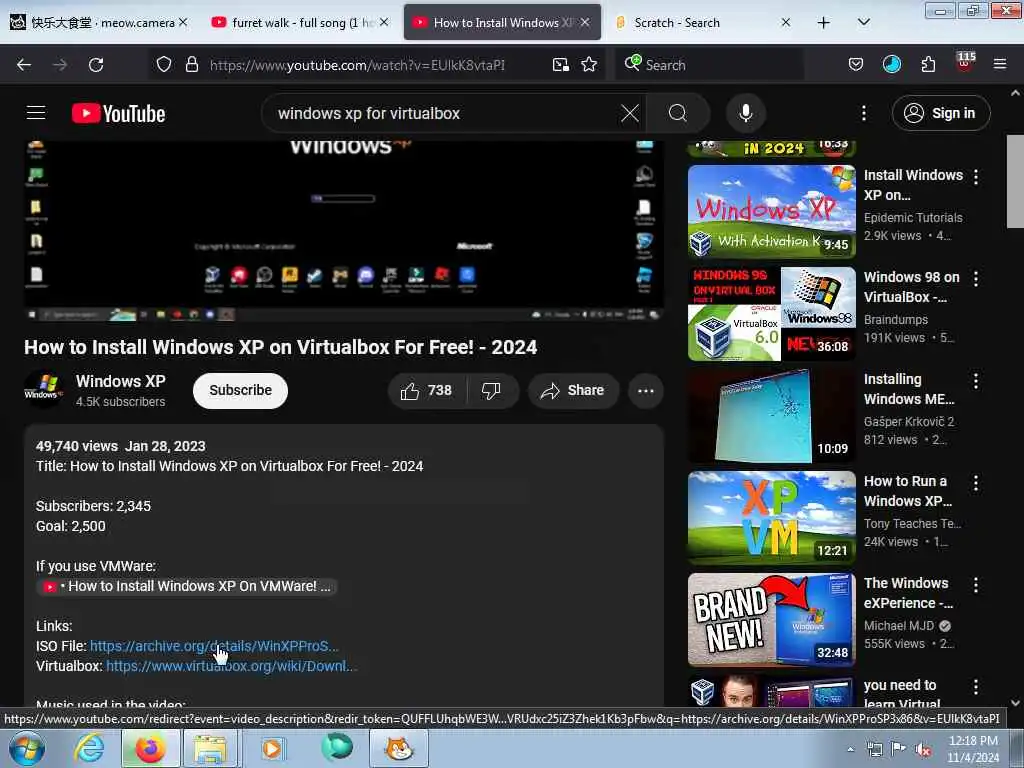Dislike the video with the thumbs-down icon
This screenshot has width=1024, height=768.
tap(492, 391)
